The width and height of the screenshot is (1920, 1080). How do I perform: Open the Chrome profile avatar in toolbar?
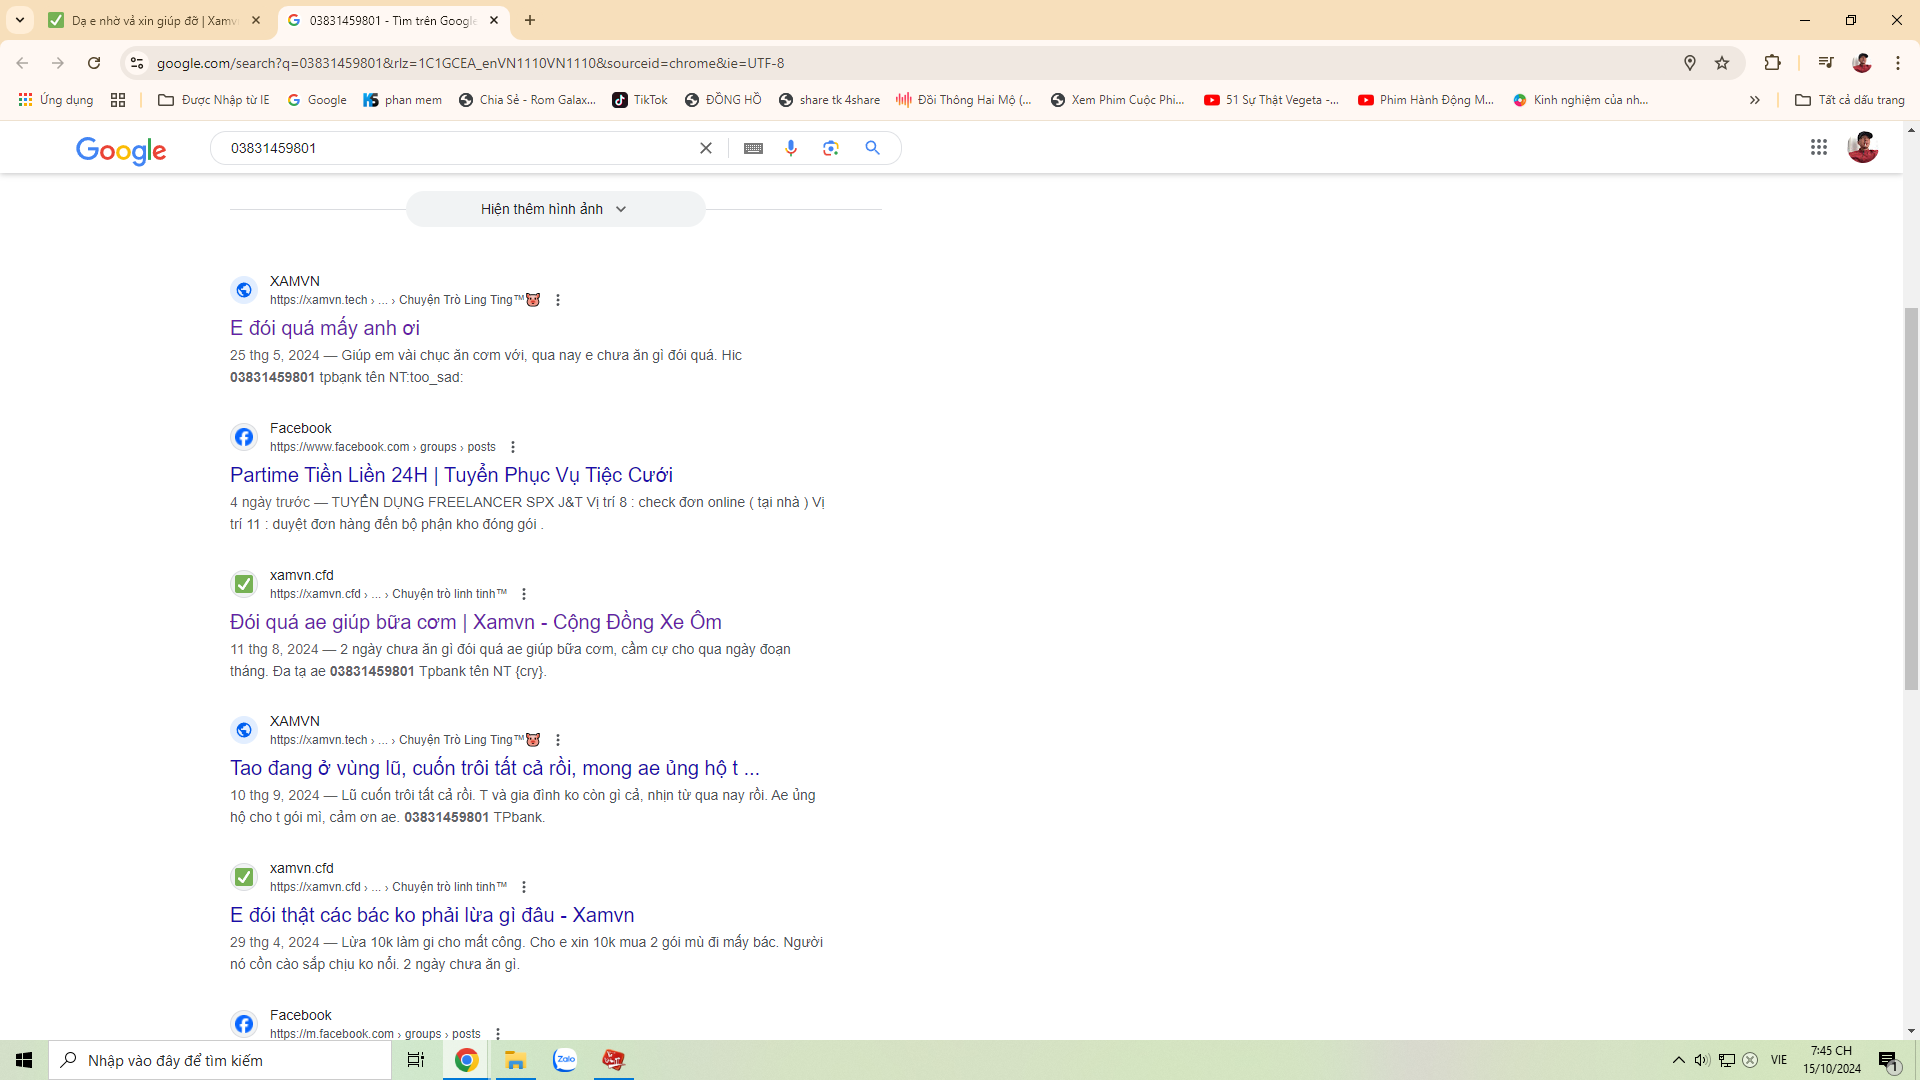(1862, 63)
